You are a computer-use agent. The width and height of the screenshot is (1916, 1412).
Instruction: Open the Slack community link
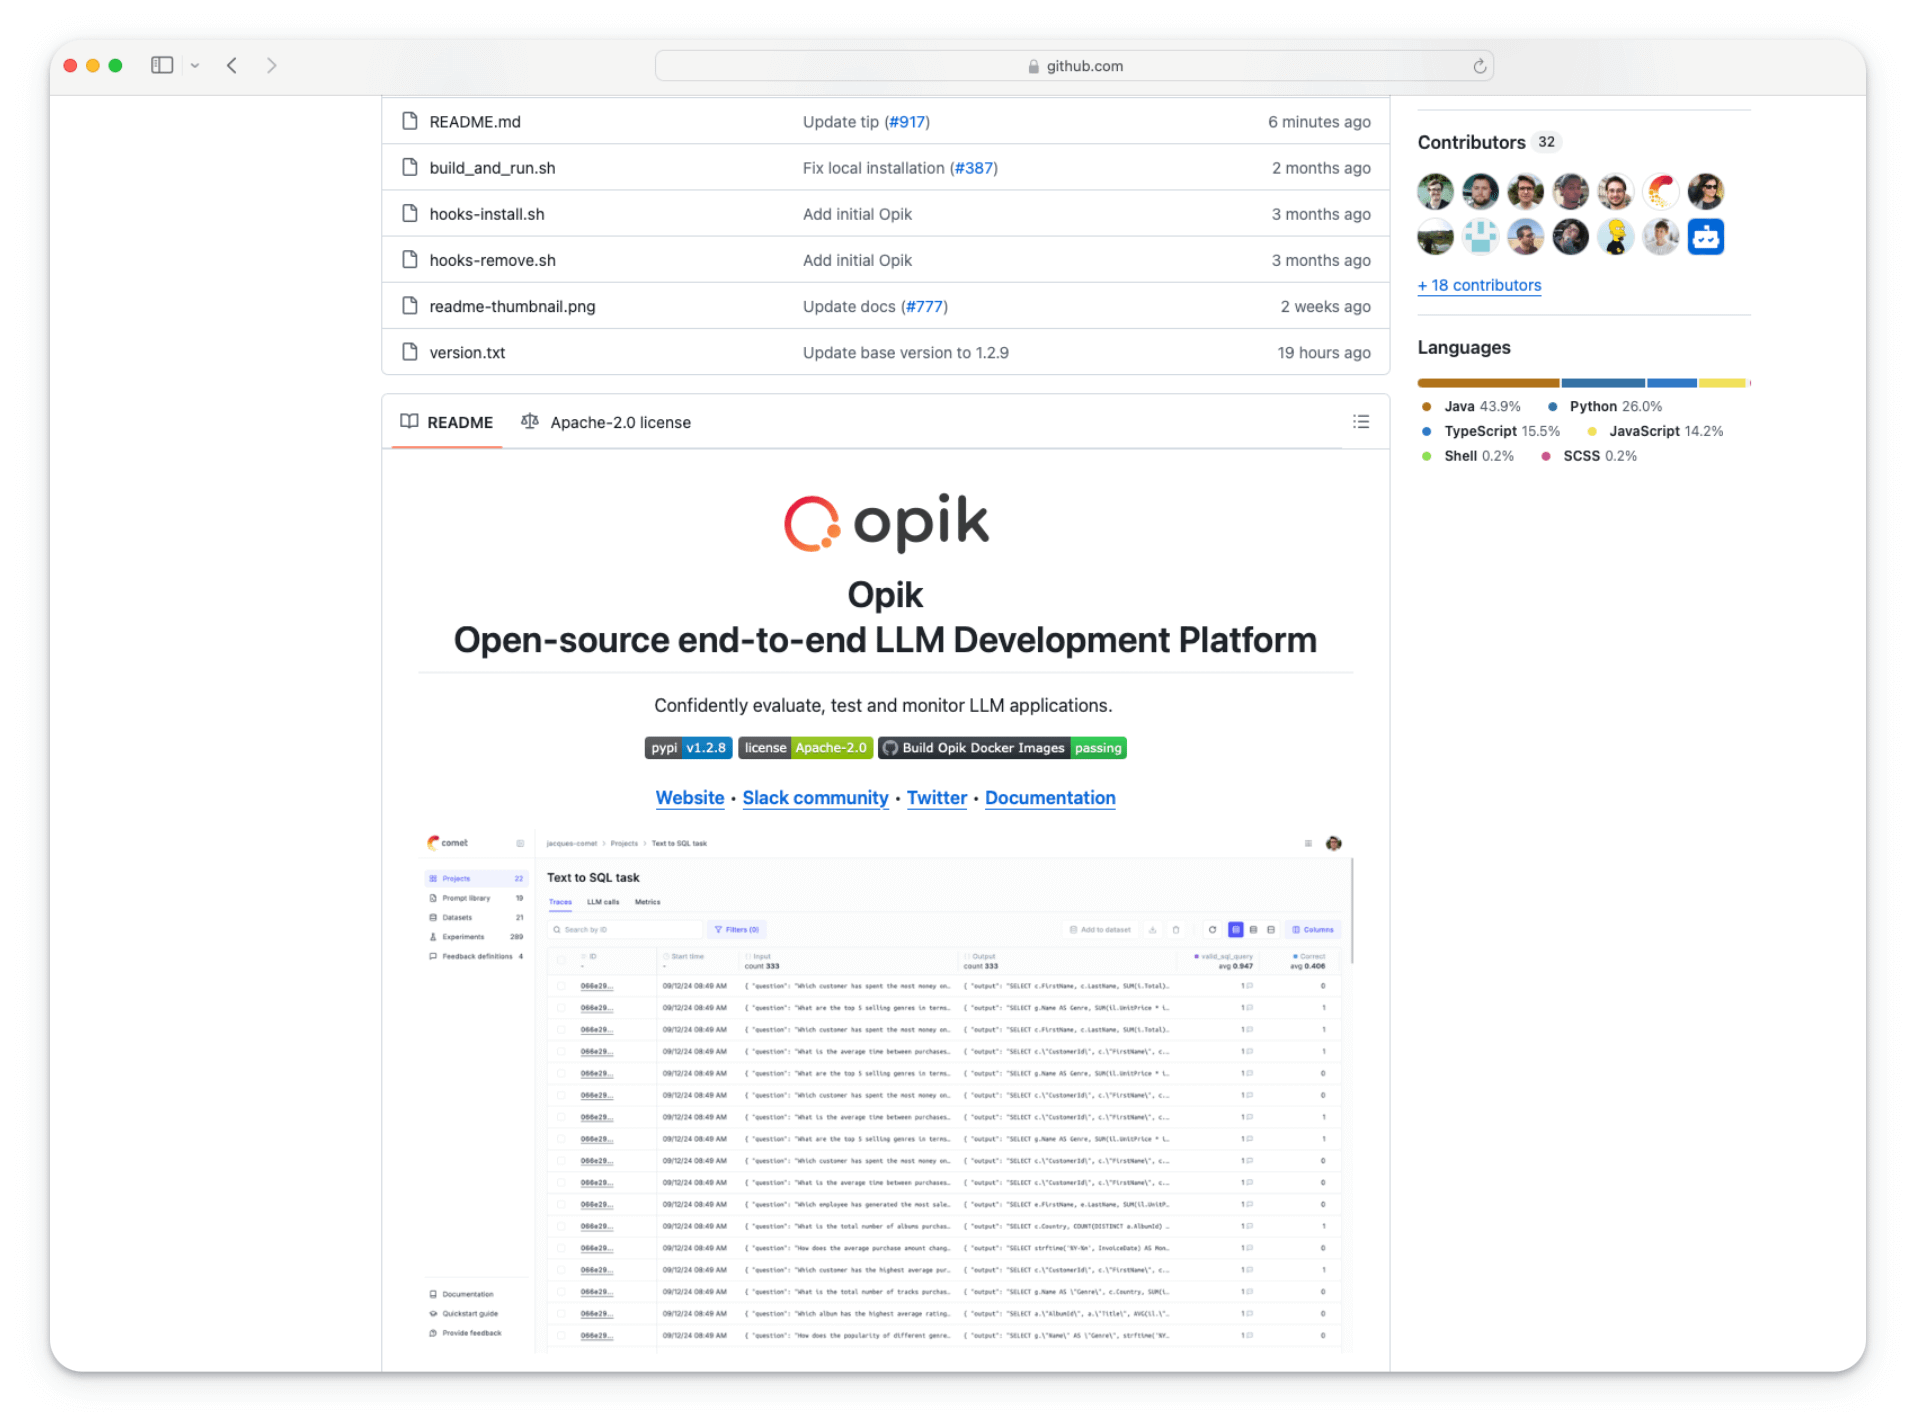click(x=815, y=798)
